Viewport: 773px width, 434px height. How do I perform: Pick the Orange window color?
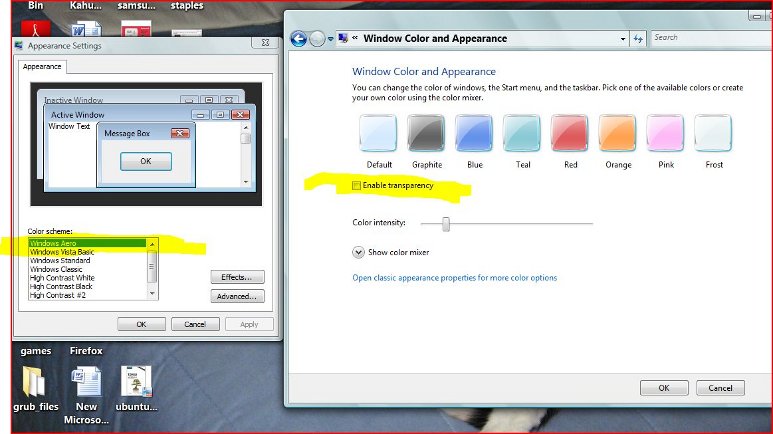(x=617, y=133)
